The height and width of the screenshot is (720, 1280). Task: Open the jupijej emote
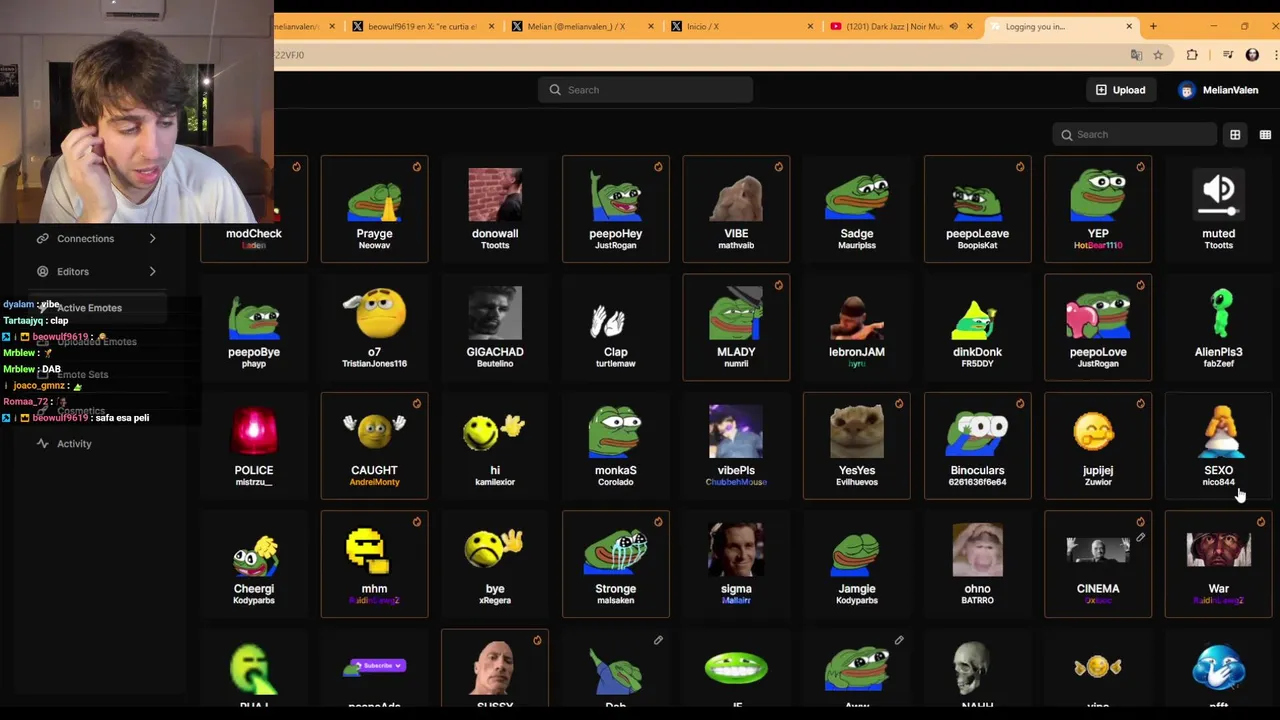pos(1098,446)
